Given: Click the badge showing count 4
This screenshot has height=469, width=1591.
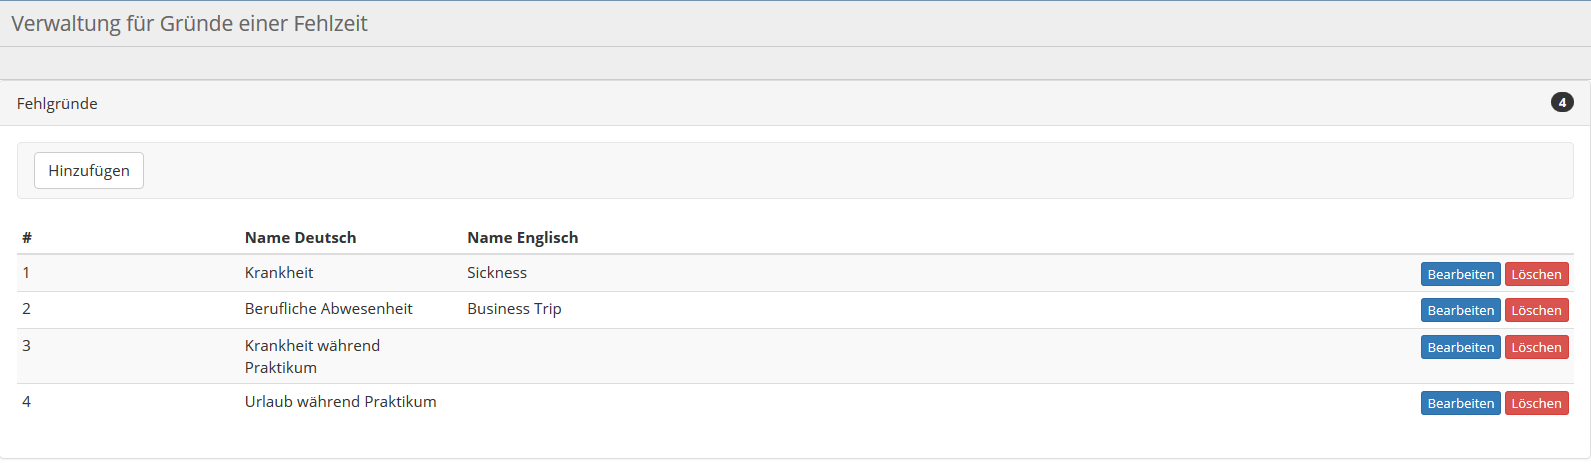Looking at the screenshot, I should 1561,103.
